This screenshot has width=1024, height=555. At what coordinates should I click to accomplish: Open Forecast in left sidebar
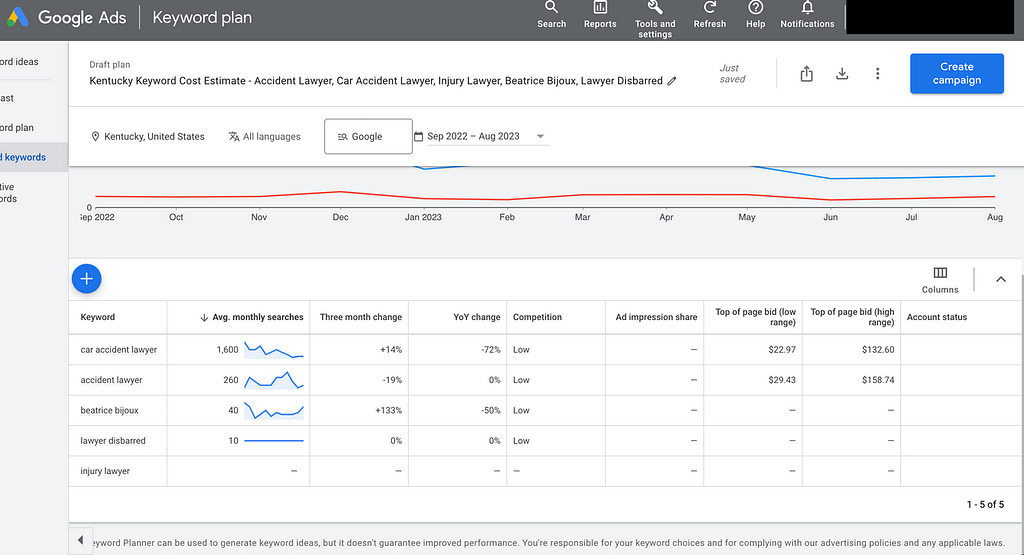7,98
